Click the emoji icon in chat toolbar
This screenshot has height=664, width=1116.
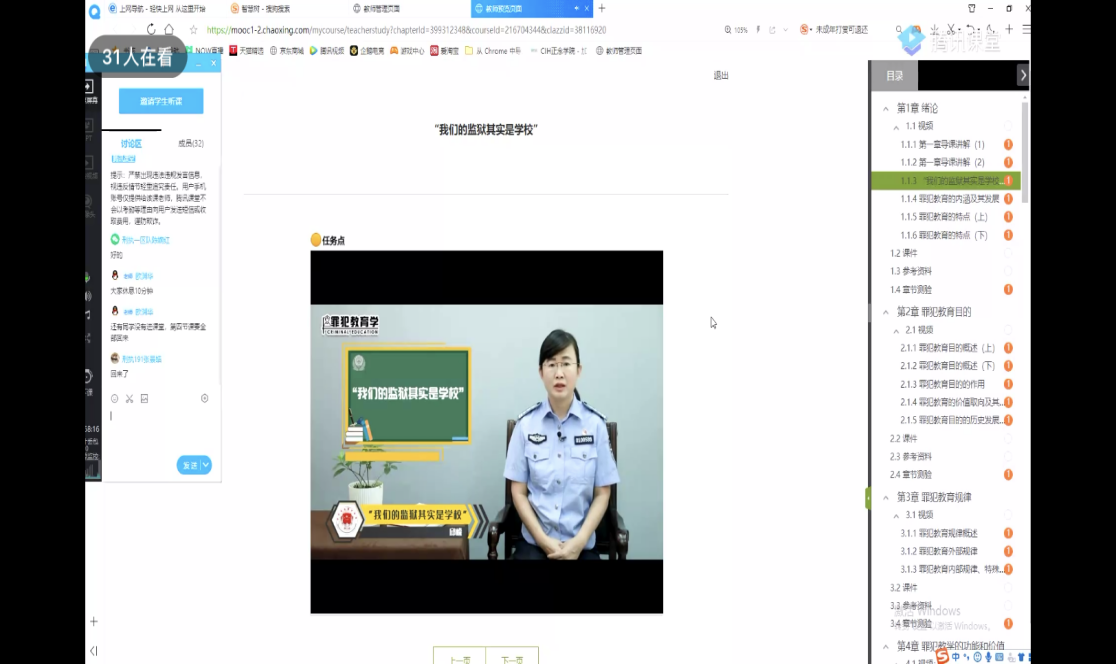point(115,398)
